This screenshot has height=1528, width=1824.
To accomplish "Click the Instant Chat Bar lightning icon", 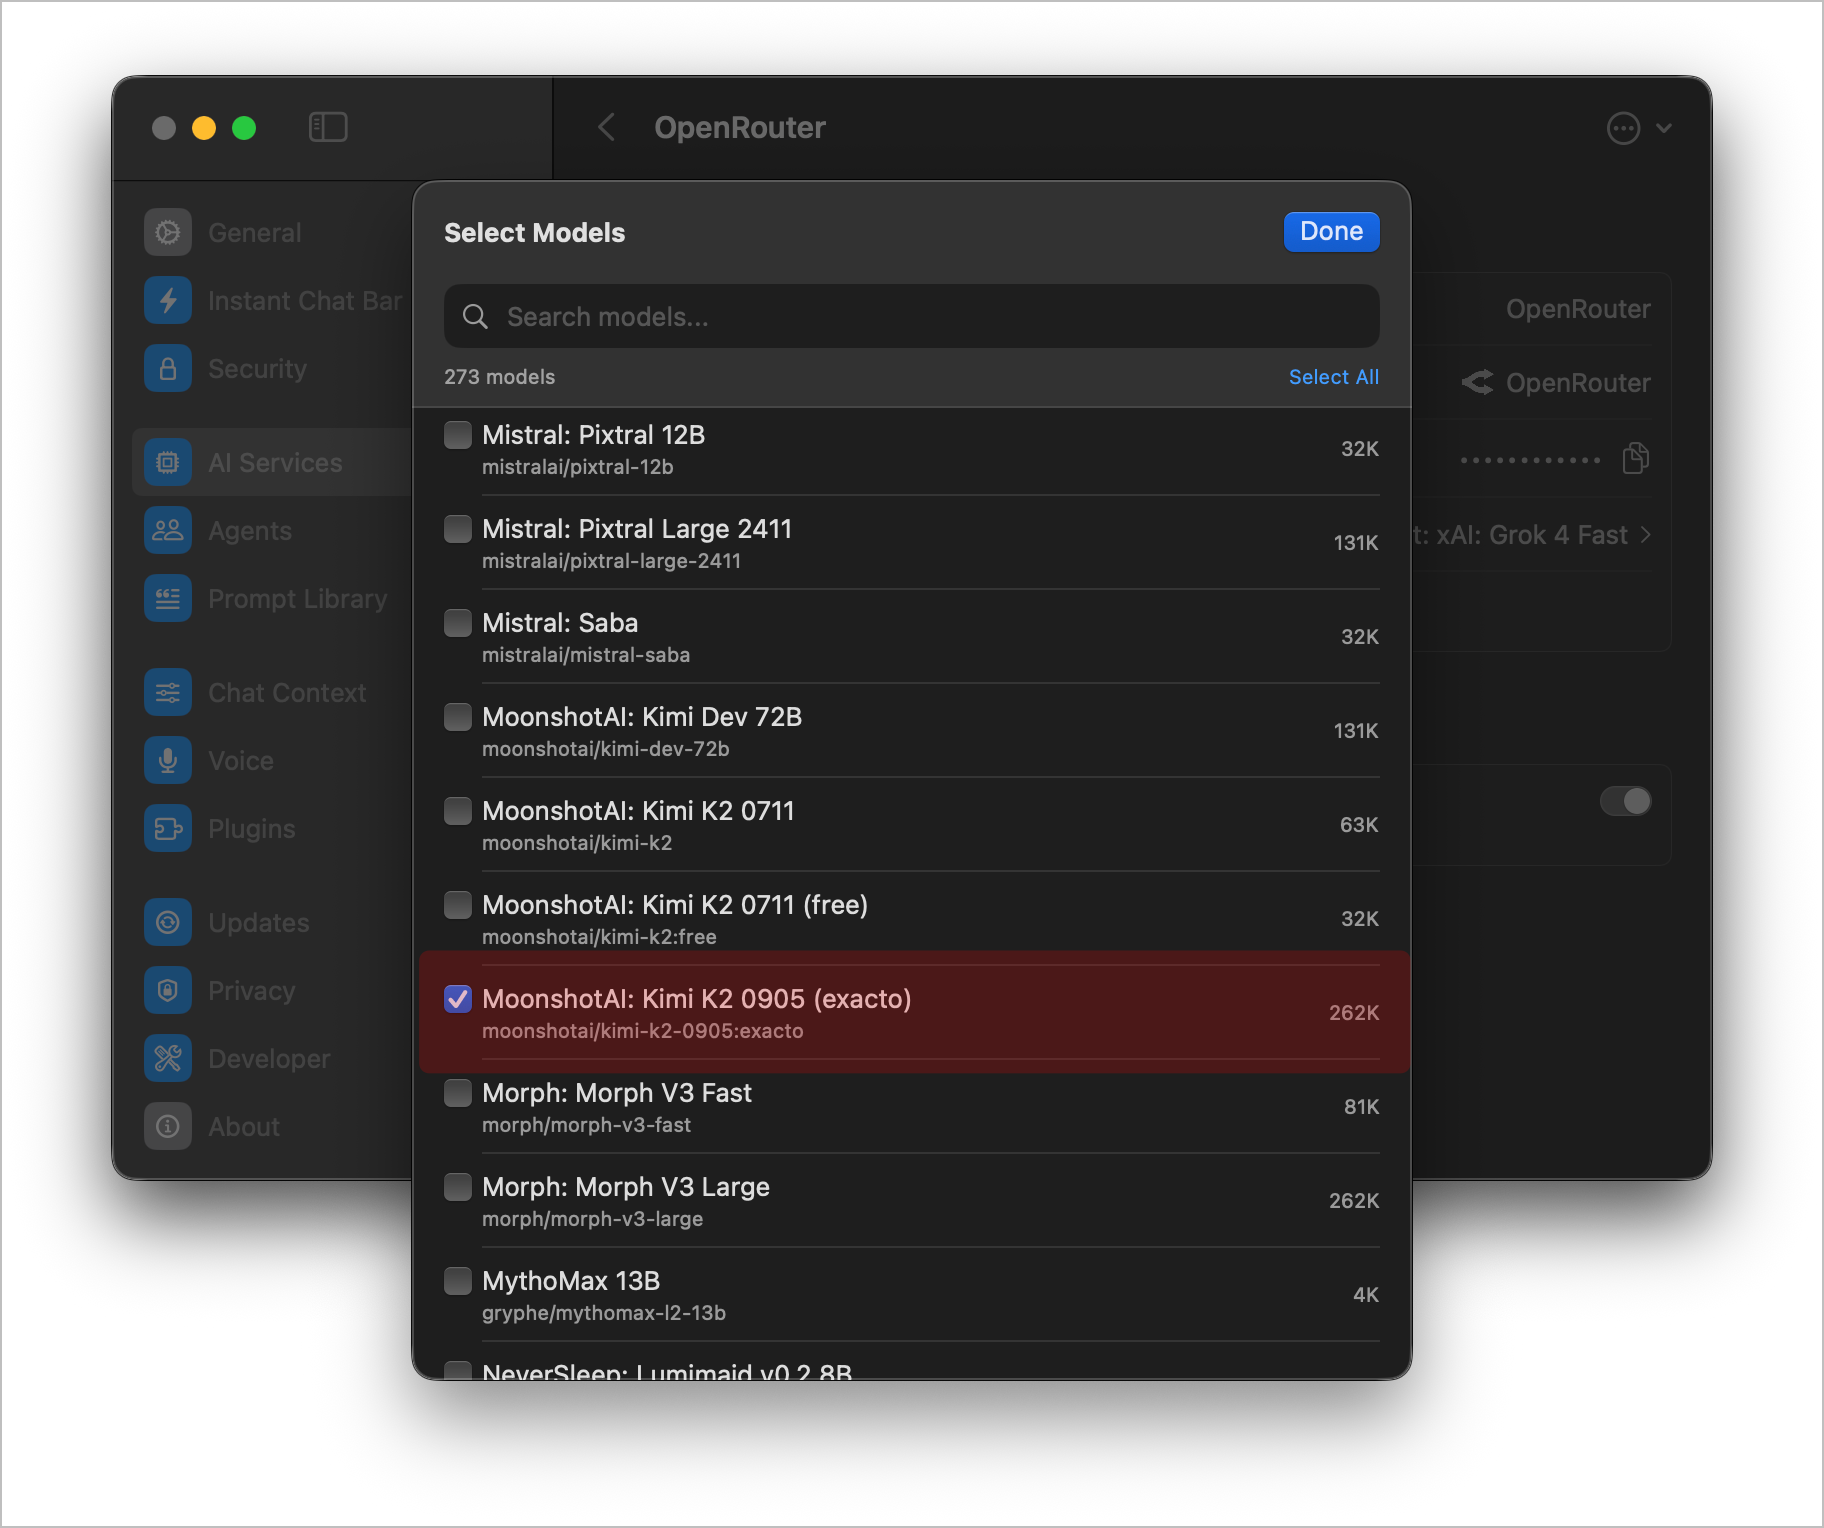I will tap(168, 301).
